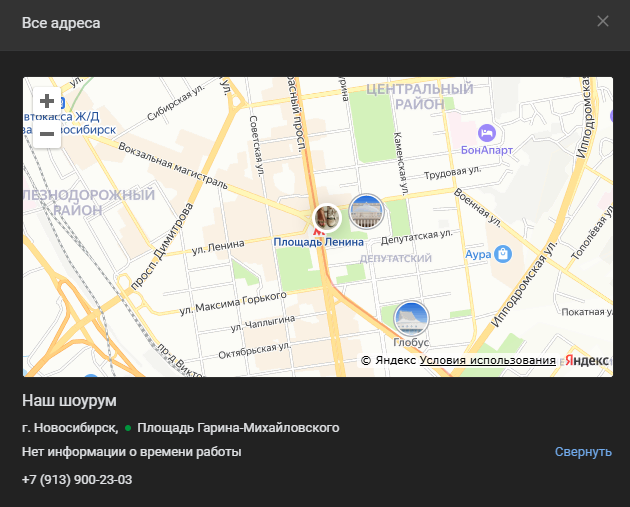Select the Наш шоурум address title
Screen dimensions: 630x507
[x=70, y=401]
